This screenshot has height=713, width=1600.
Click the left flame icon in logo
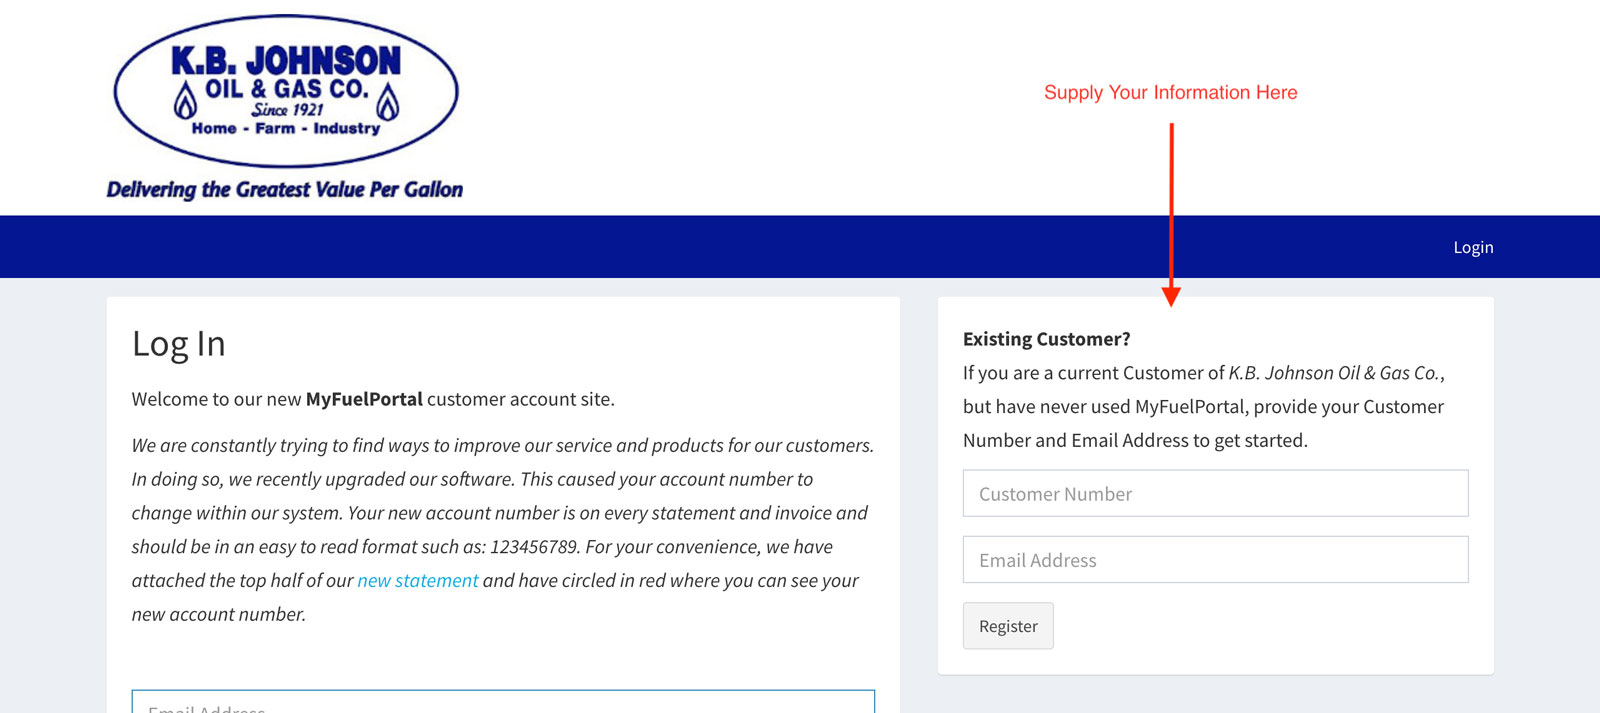point(185,102)
